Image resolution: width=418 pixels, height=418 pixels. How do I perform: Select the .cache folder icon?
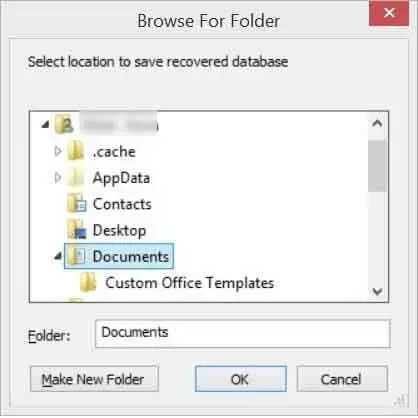[x=76, y=151]
